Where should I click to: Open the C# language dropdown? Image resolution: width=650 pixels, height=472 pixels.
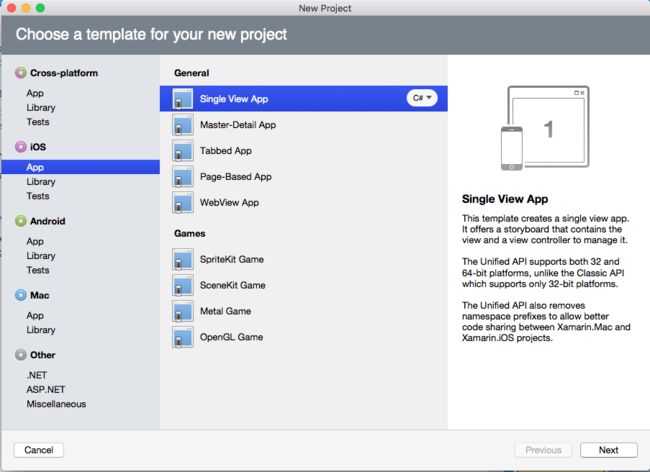pyautogui.click(x=422, y=98)
